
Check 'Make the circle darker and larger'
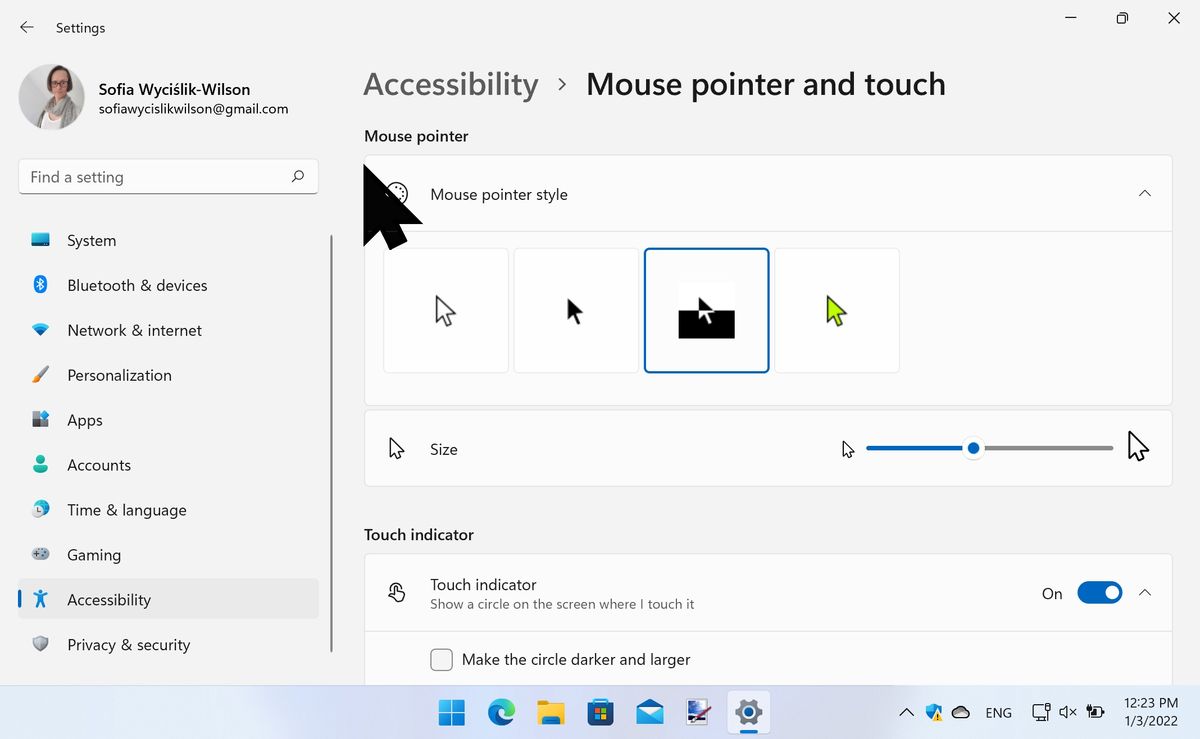[x=441, y=659]
